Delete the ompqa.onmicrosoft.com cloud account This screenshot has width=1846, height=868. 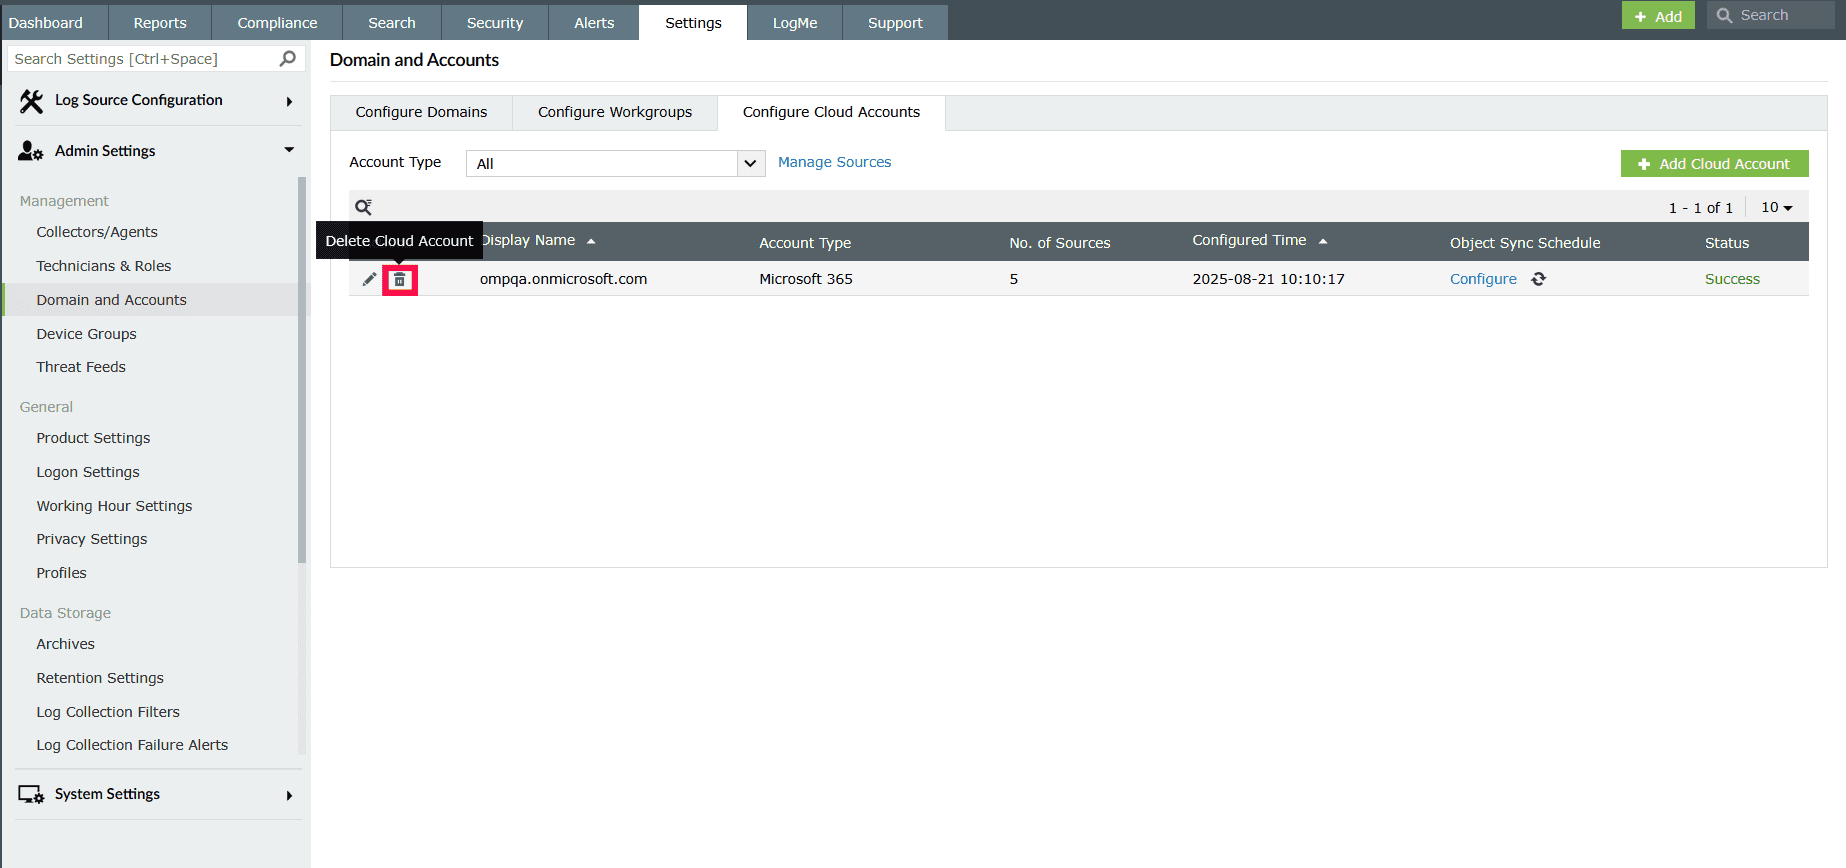pos(400,280)
